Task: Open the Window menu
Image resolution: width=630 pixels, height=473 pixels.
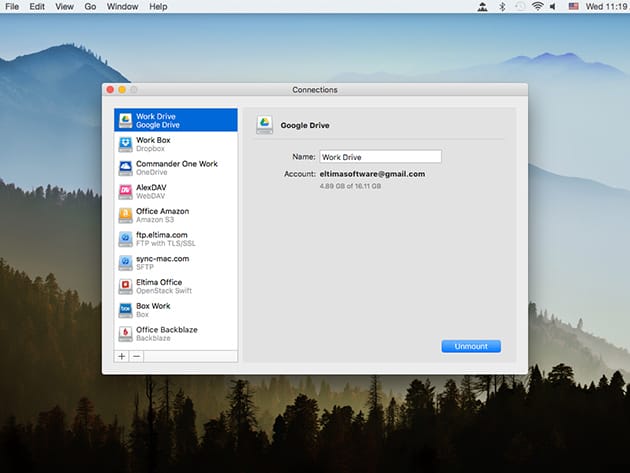Action: pos(122,7)
